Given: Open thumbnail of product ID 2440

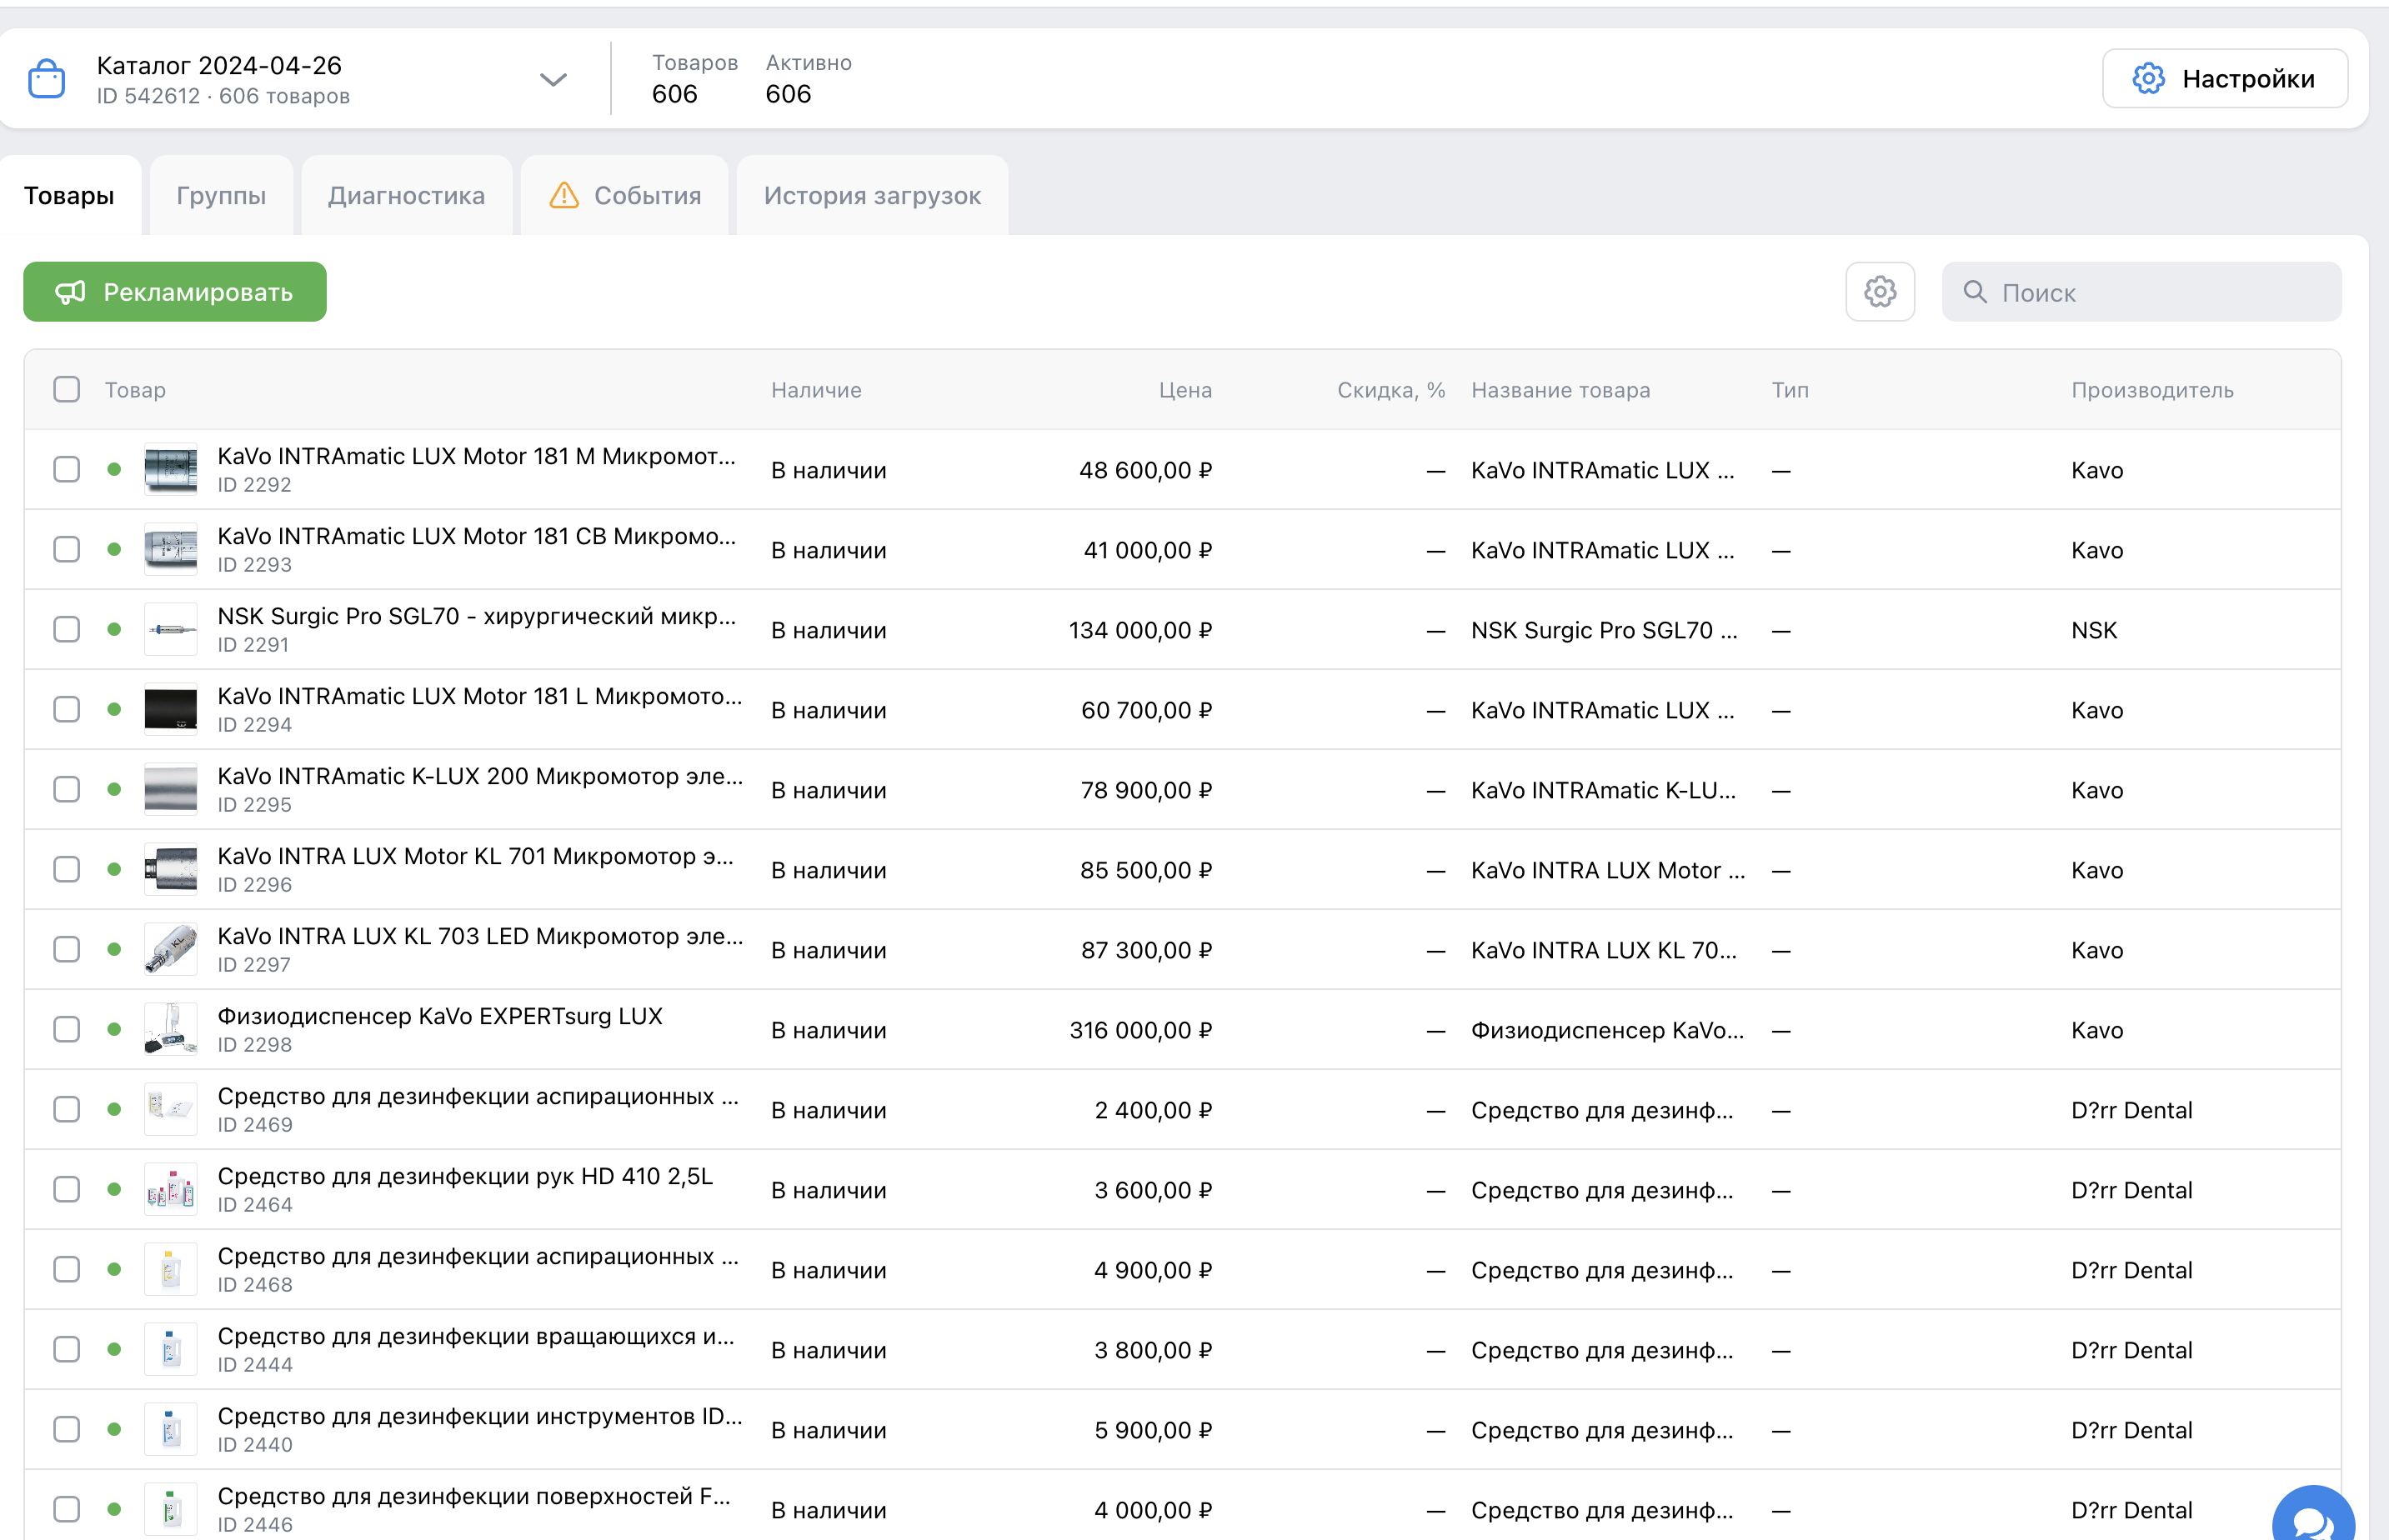Looking at the screenshot, I should click(171, 1429).
